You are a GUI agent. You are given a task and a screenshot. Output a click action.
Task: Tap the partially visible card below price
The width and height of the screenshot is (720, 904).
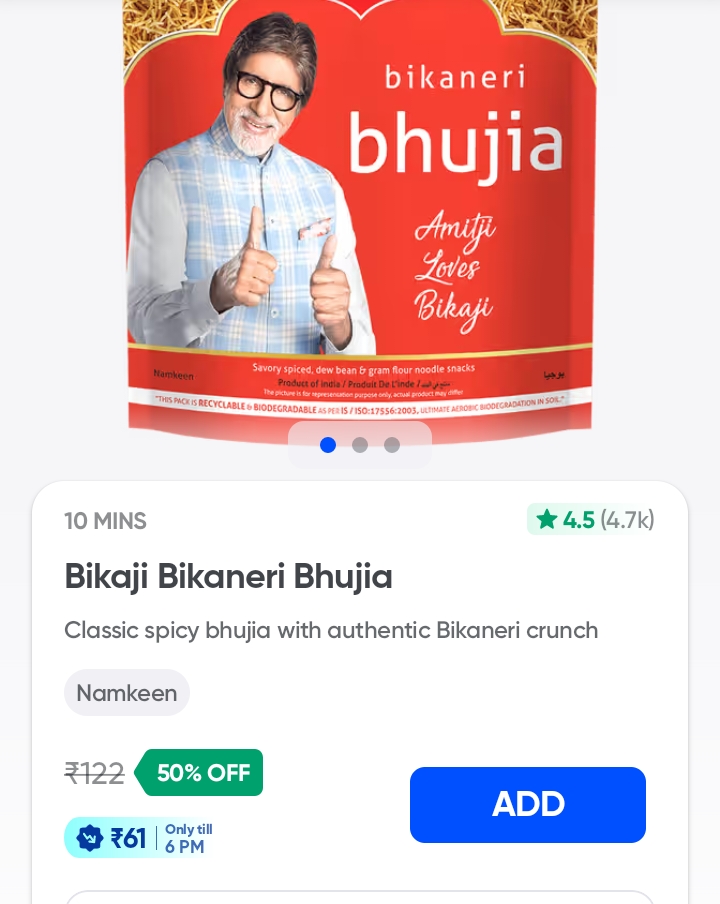click(360, 898)
